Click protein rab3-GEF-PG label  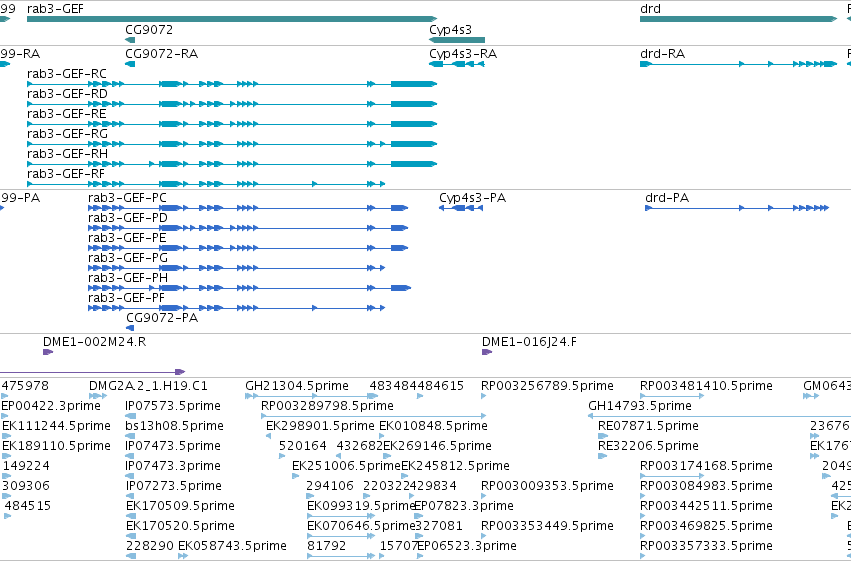[128, 258]
